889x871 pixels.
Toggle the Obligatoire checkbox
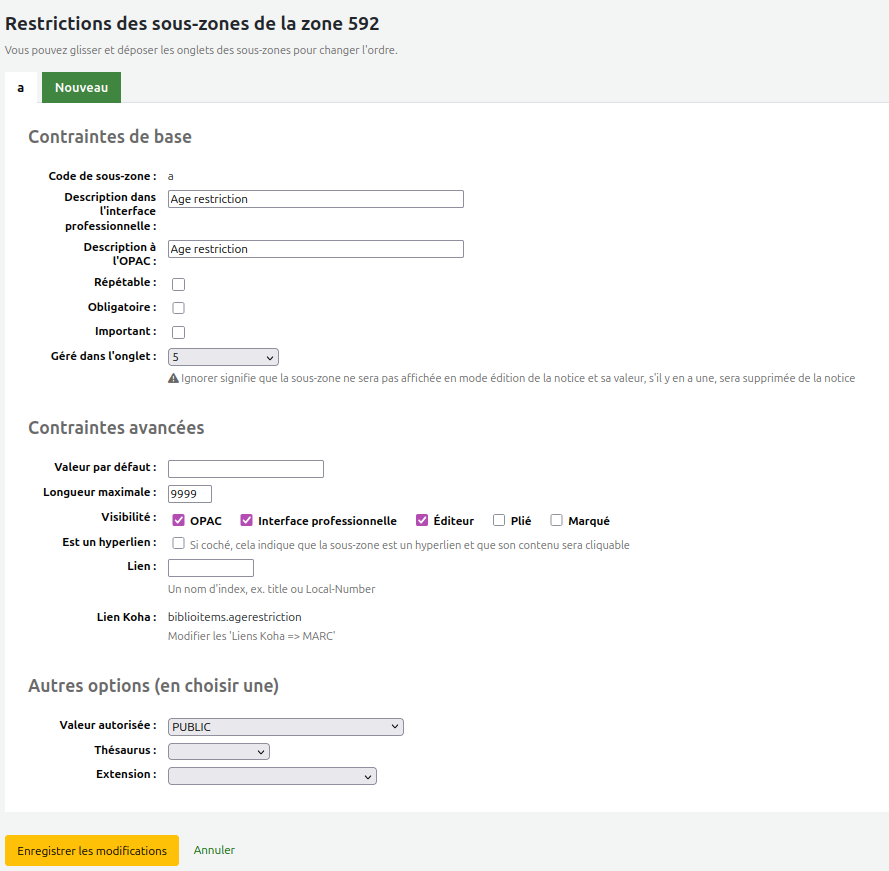click(179, 308)
